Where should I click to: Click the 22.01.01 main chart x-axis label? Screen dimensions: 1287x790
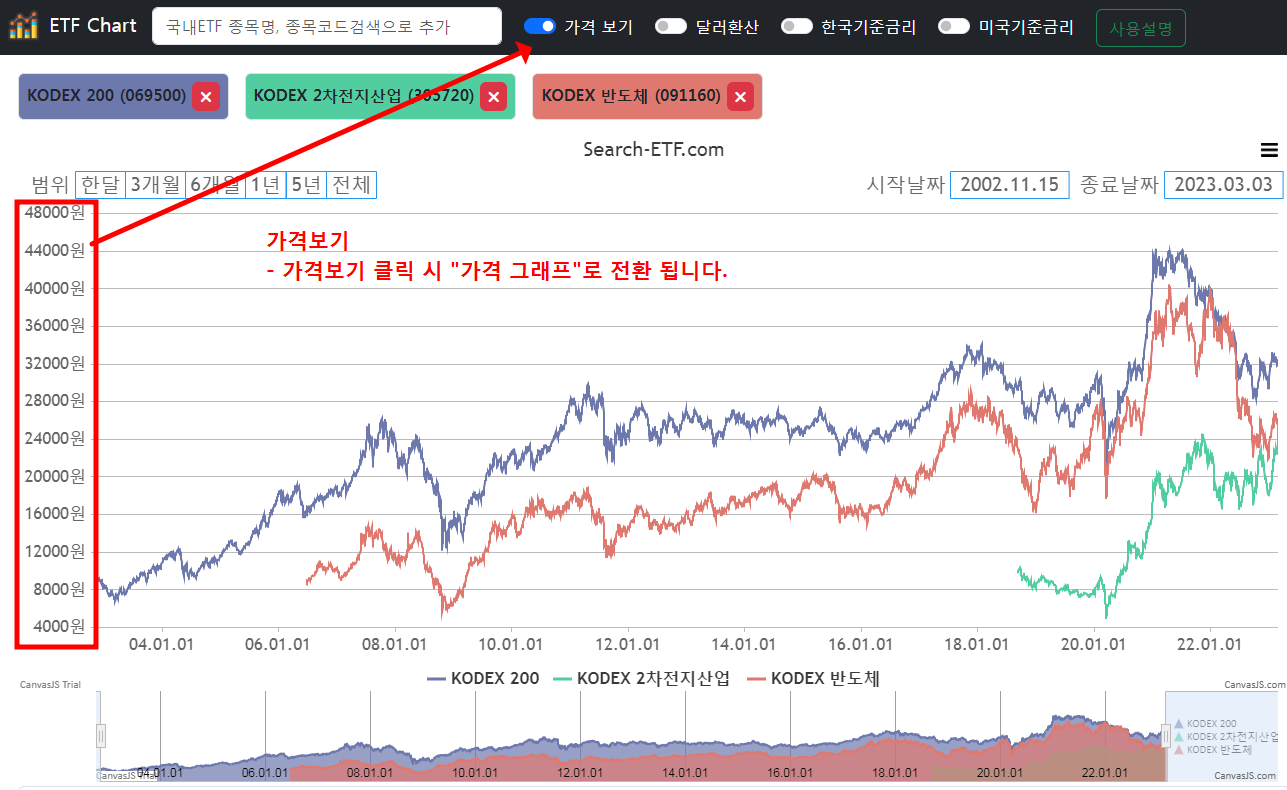pyautogui.click(x=1211, y=645)
